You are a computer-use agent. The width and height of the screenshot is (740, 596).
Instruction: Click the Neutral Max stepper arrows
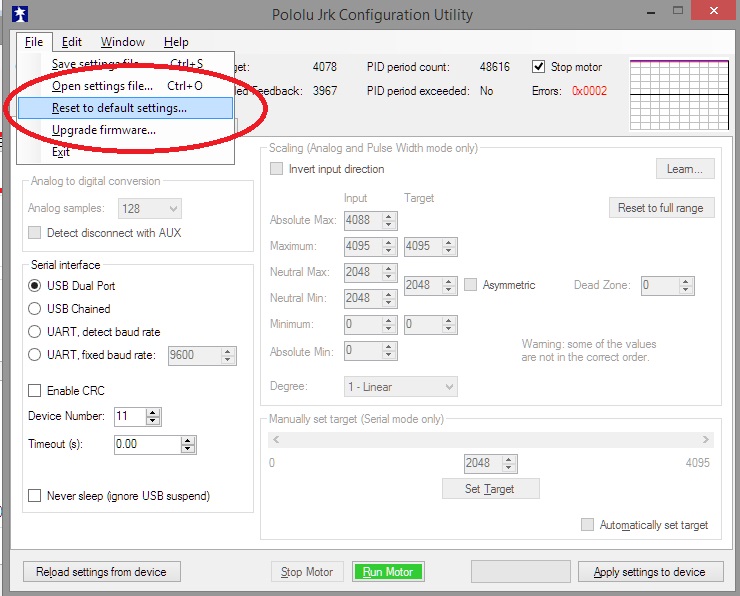click(x=388, y=272)
